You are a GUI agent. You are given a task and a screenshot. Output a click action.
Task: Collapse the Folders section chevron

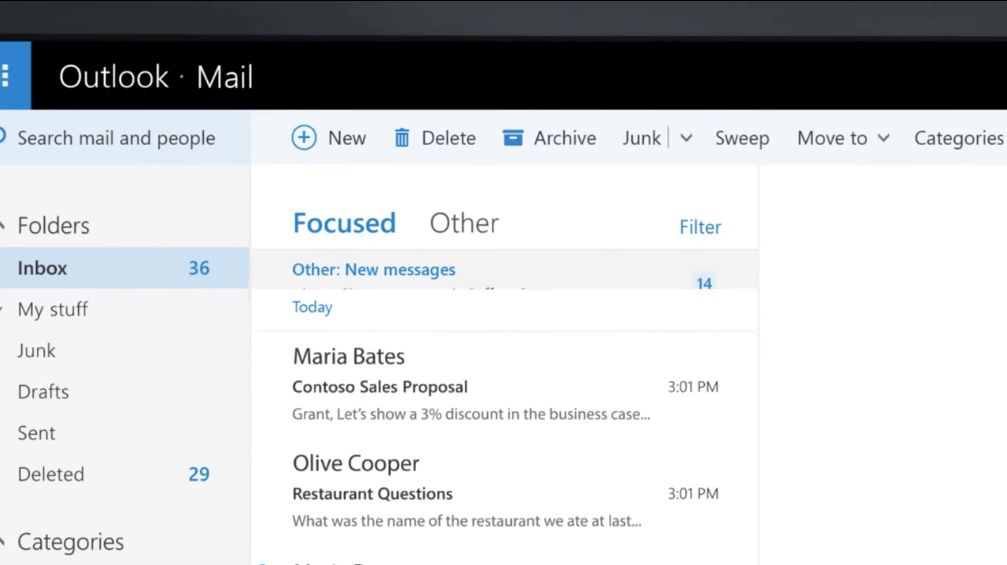[3, 226]
